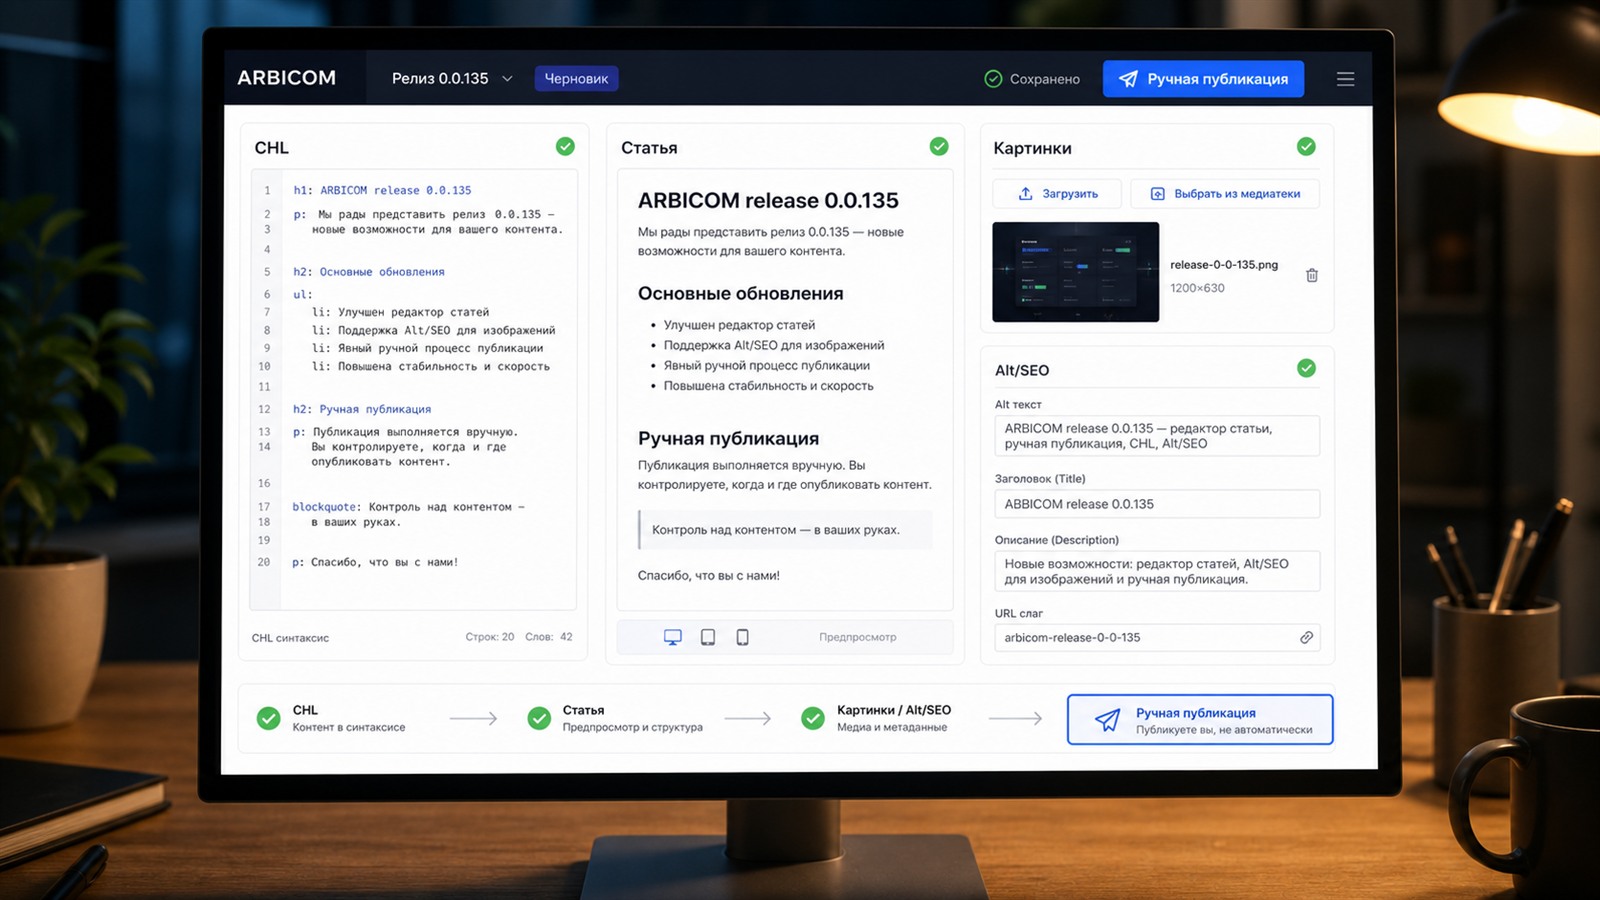The image size is (1600, 900).
Task: Click the green check in CHL panel header
Action: coord(565,146)
